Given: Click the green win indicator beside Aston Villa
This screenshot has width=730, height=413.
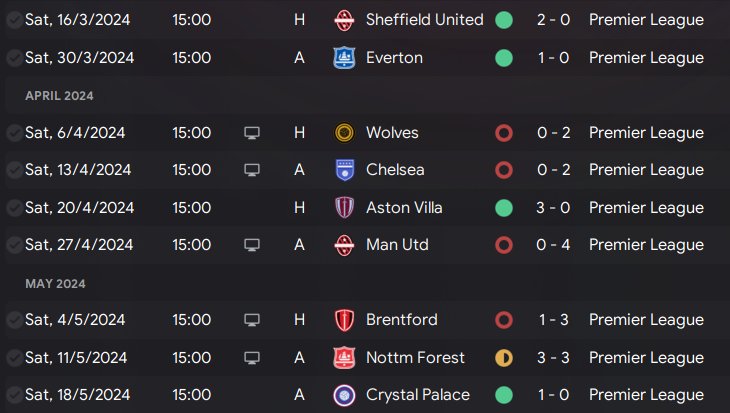Looking at the screenshot, I should click(504, 208).
